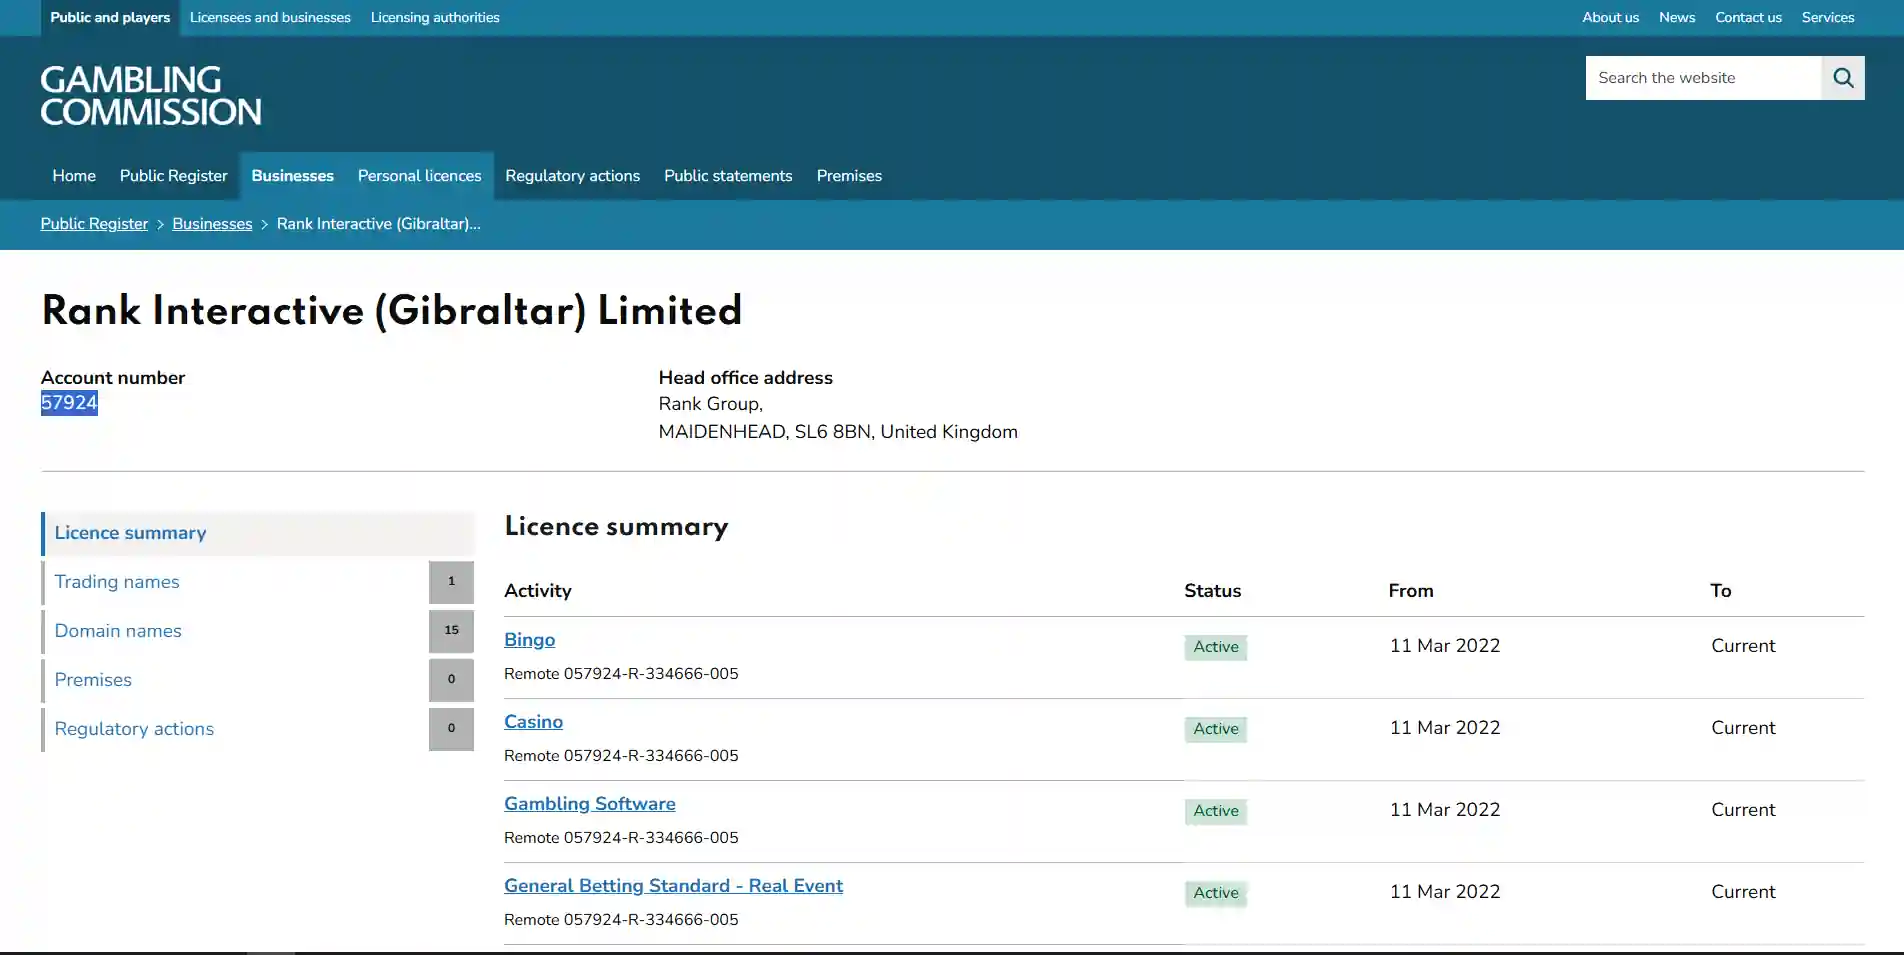Click licence number text under Casino
The image size is (1904, 955).
click(621, 756)
